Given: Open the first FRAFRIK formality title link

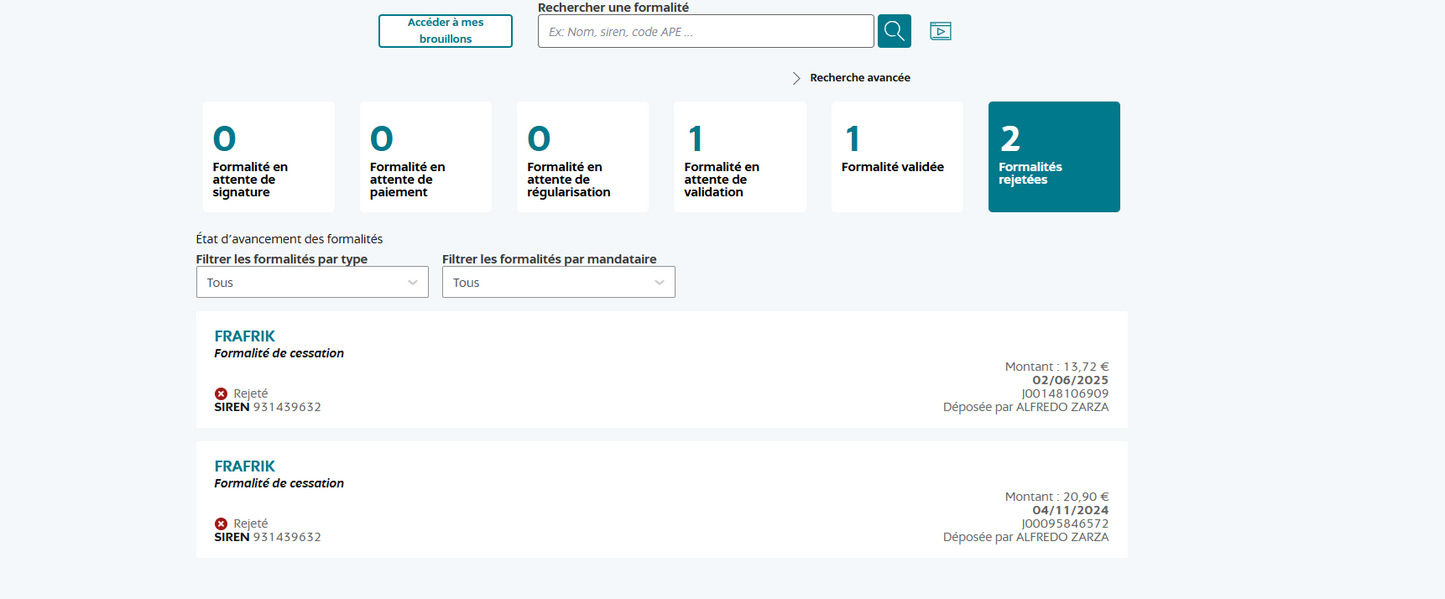Looking at the screenshot, I should [x=244, y=337].
